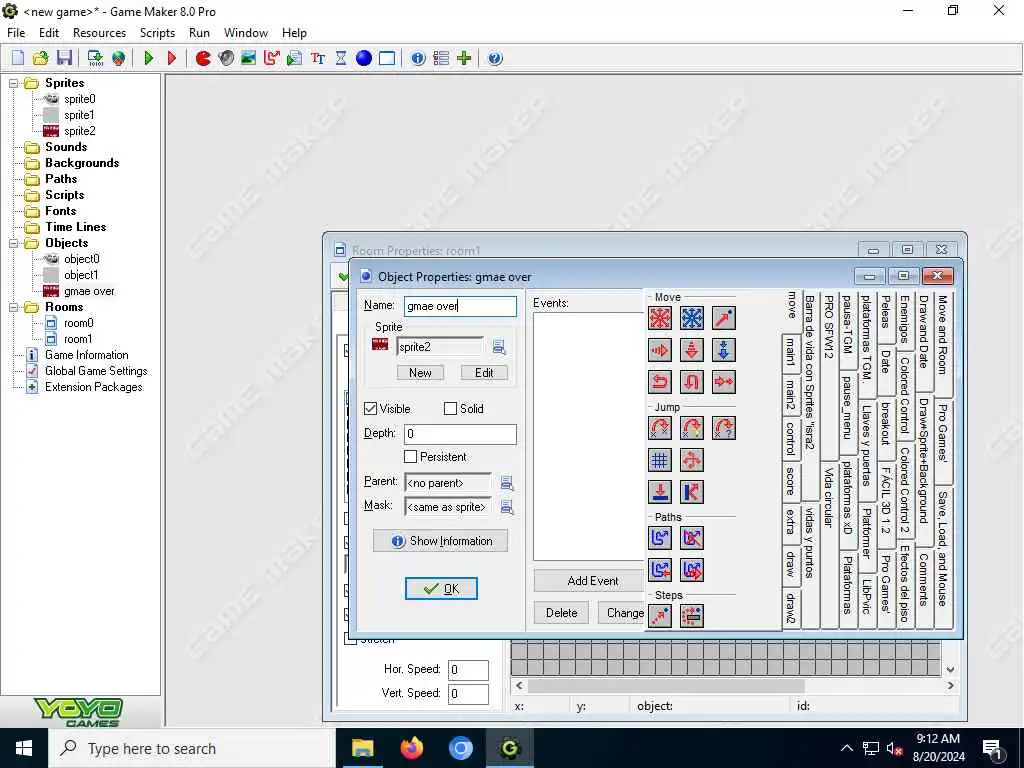This screenshot has width=1024, height=768.
Task: Confirm object properties with the OK button
Action: pyautogui.click(x=441, y=588)
